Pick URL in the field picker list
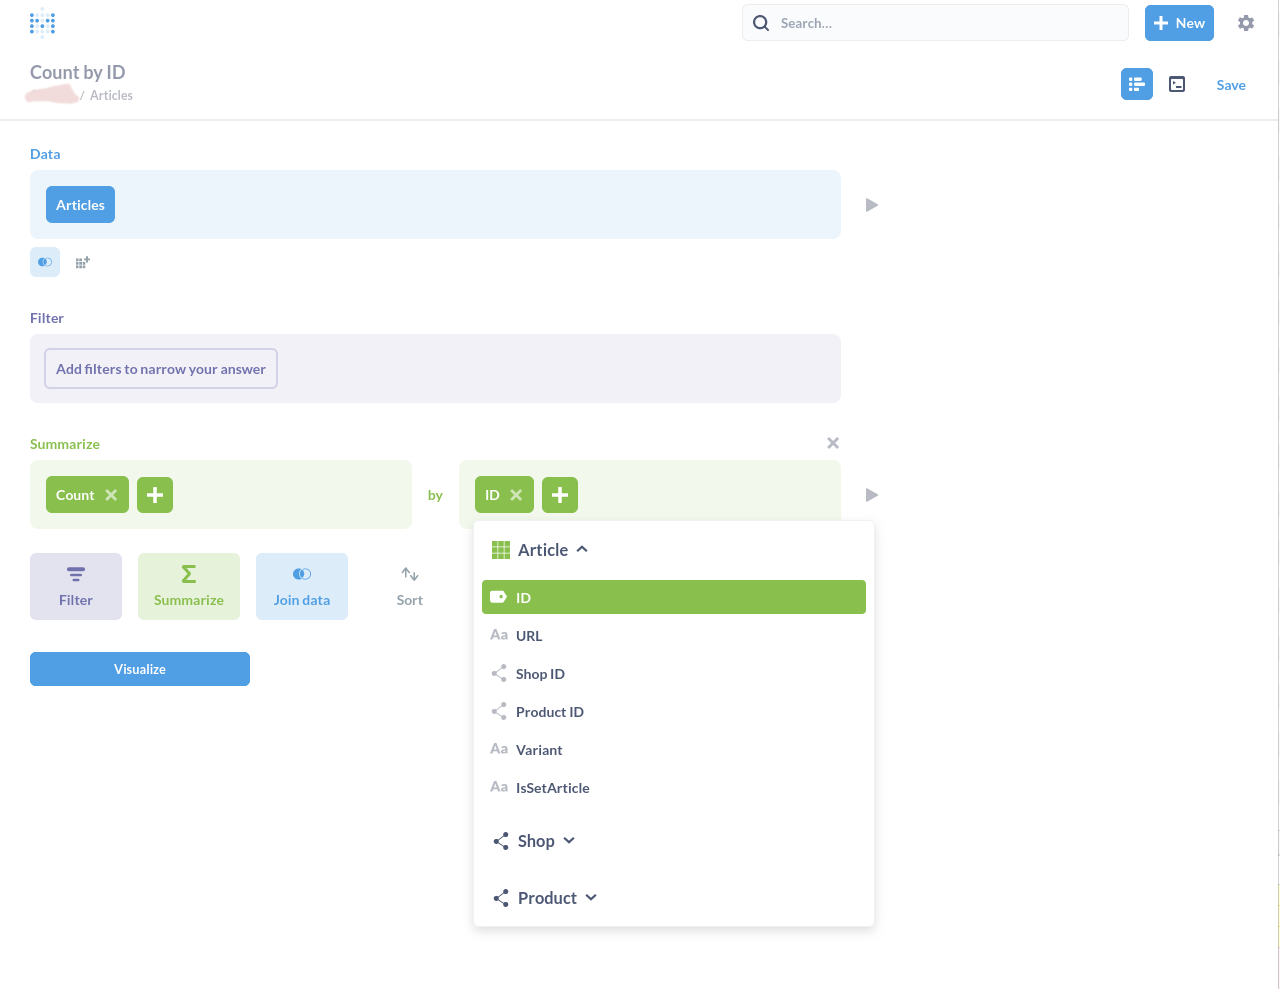Image resolution: width=1280 pixels, height=989 pixels. 529,635
